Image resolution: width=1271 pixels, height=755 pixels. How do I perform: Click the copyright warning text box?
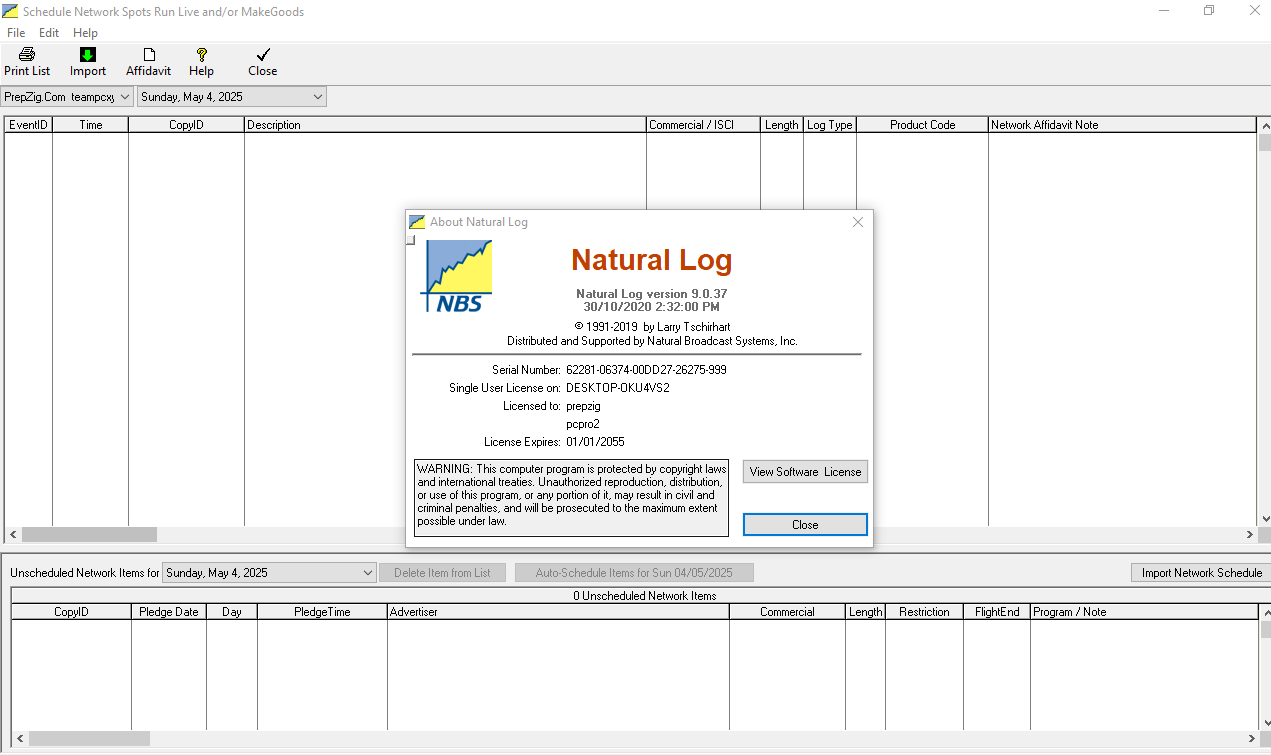(x=572, y=498)
